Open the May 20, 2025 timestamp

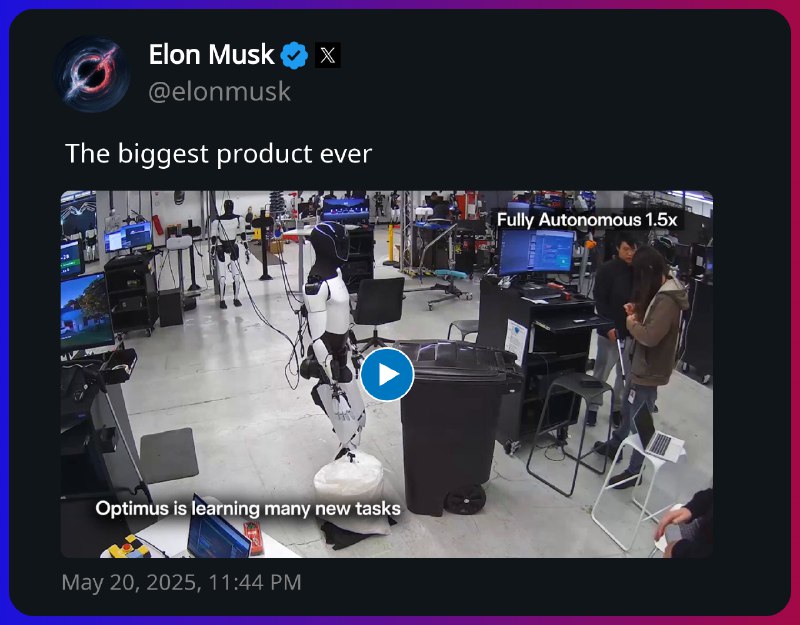coord(181,582)
